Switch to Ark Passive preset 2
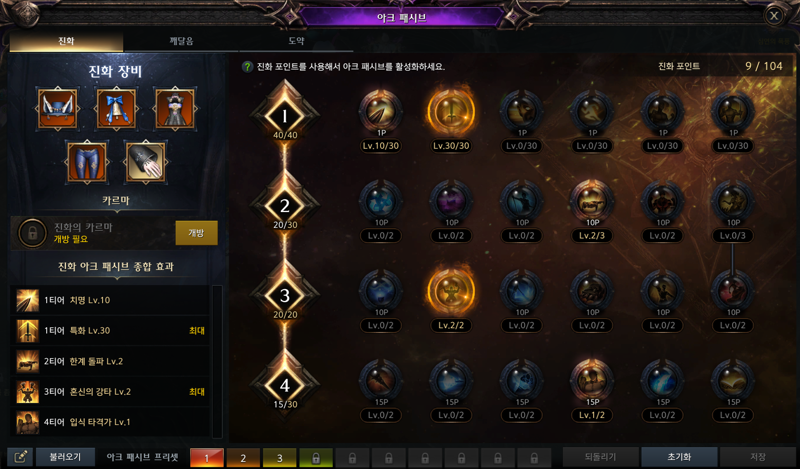Image resolution: width=800 pixels, height=469 pixels. pos(243,458)
